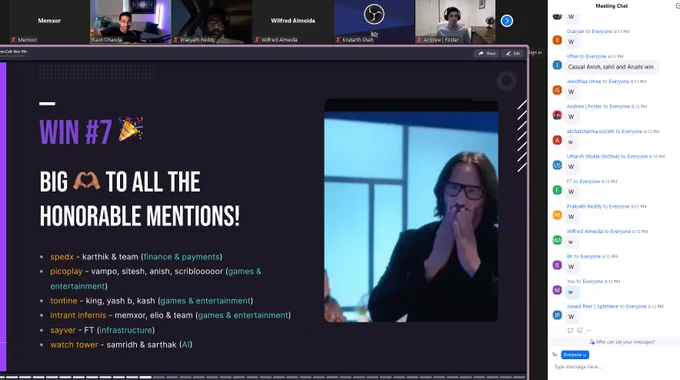Click Jeevithaa Shree's sender name in chat

(584, 81)
